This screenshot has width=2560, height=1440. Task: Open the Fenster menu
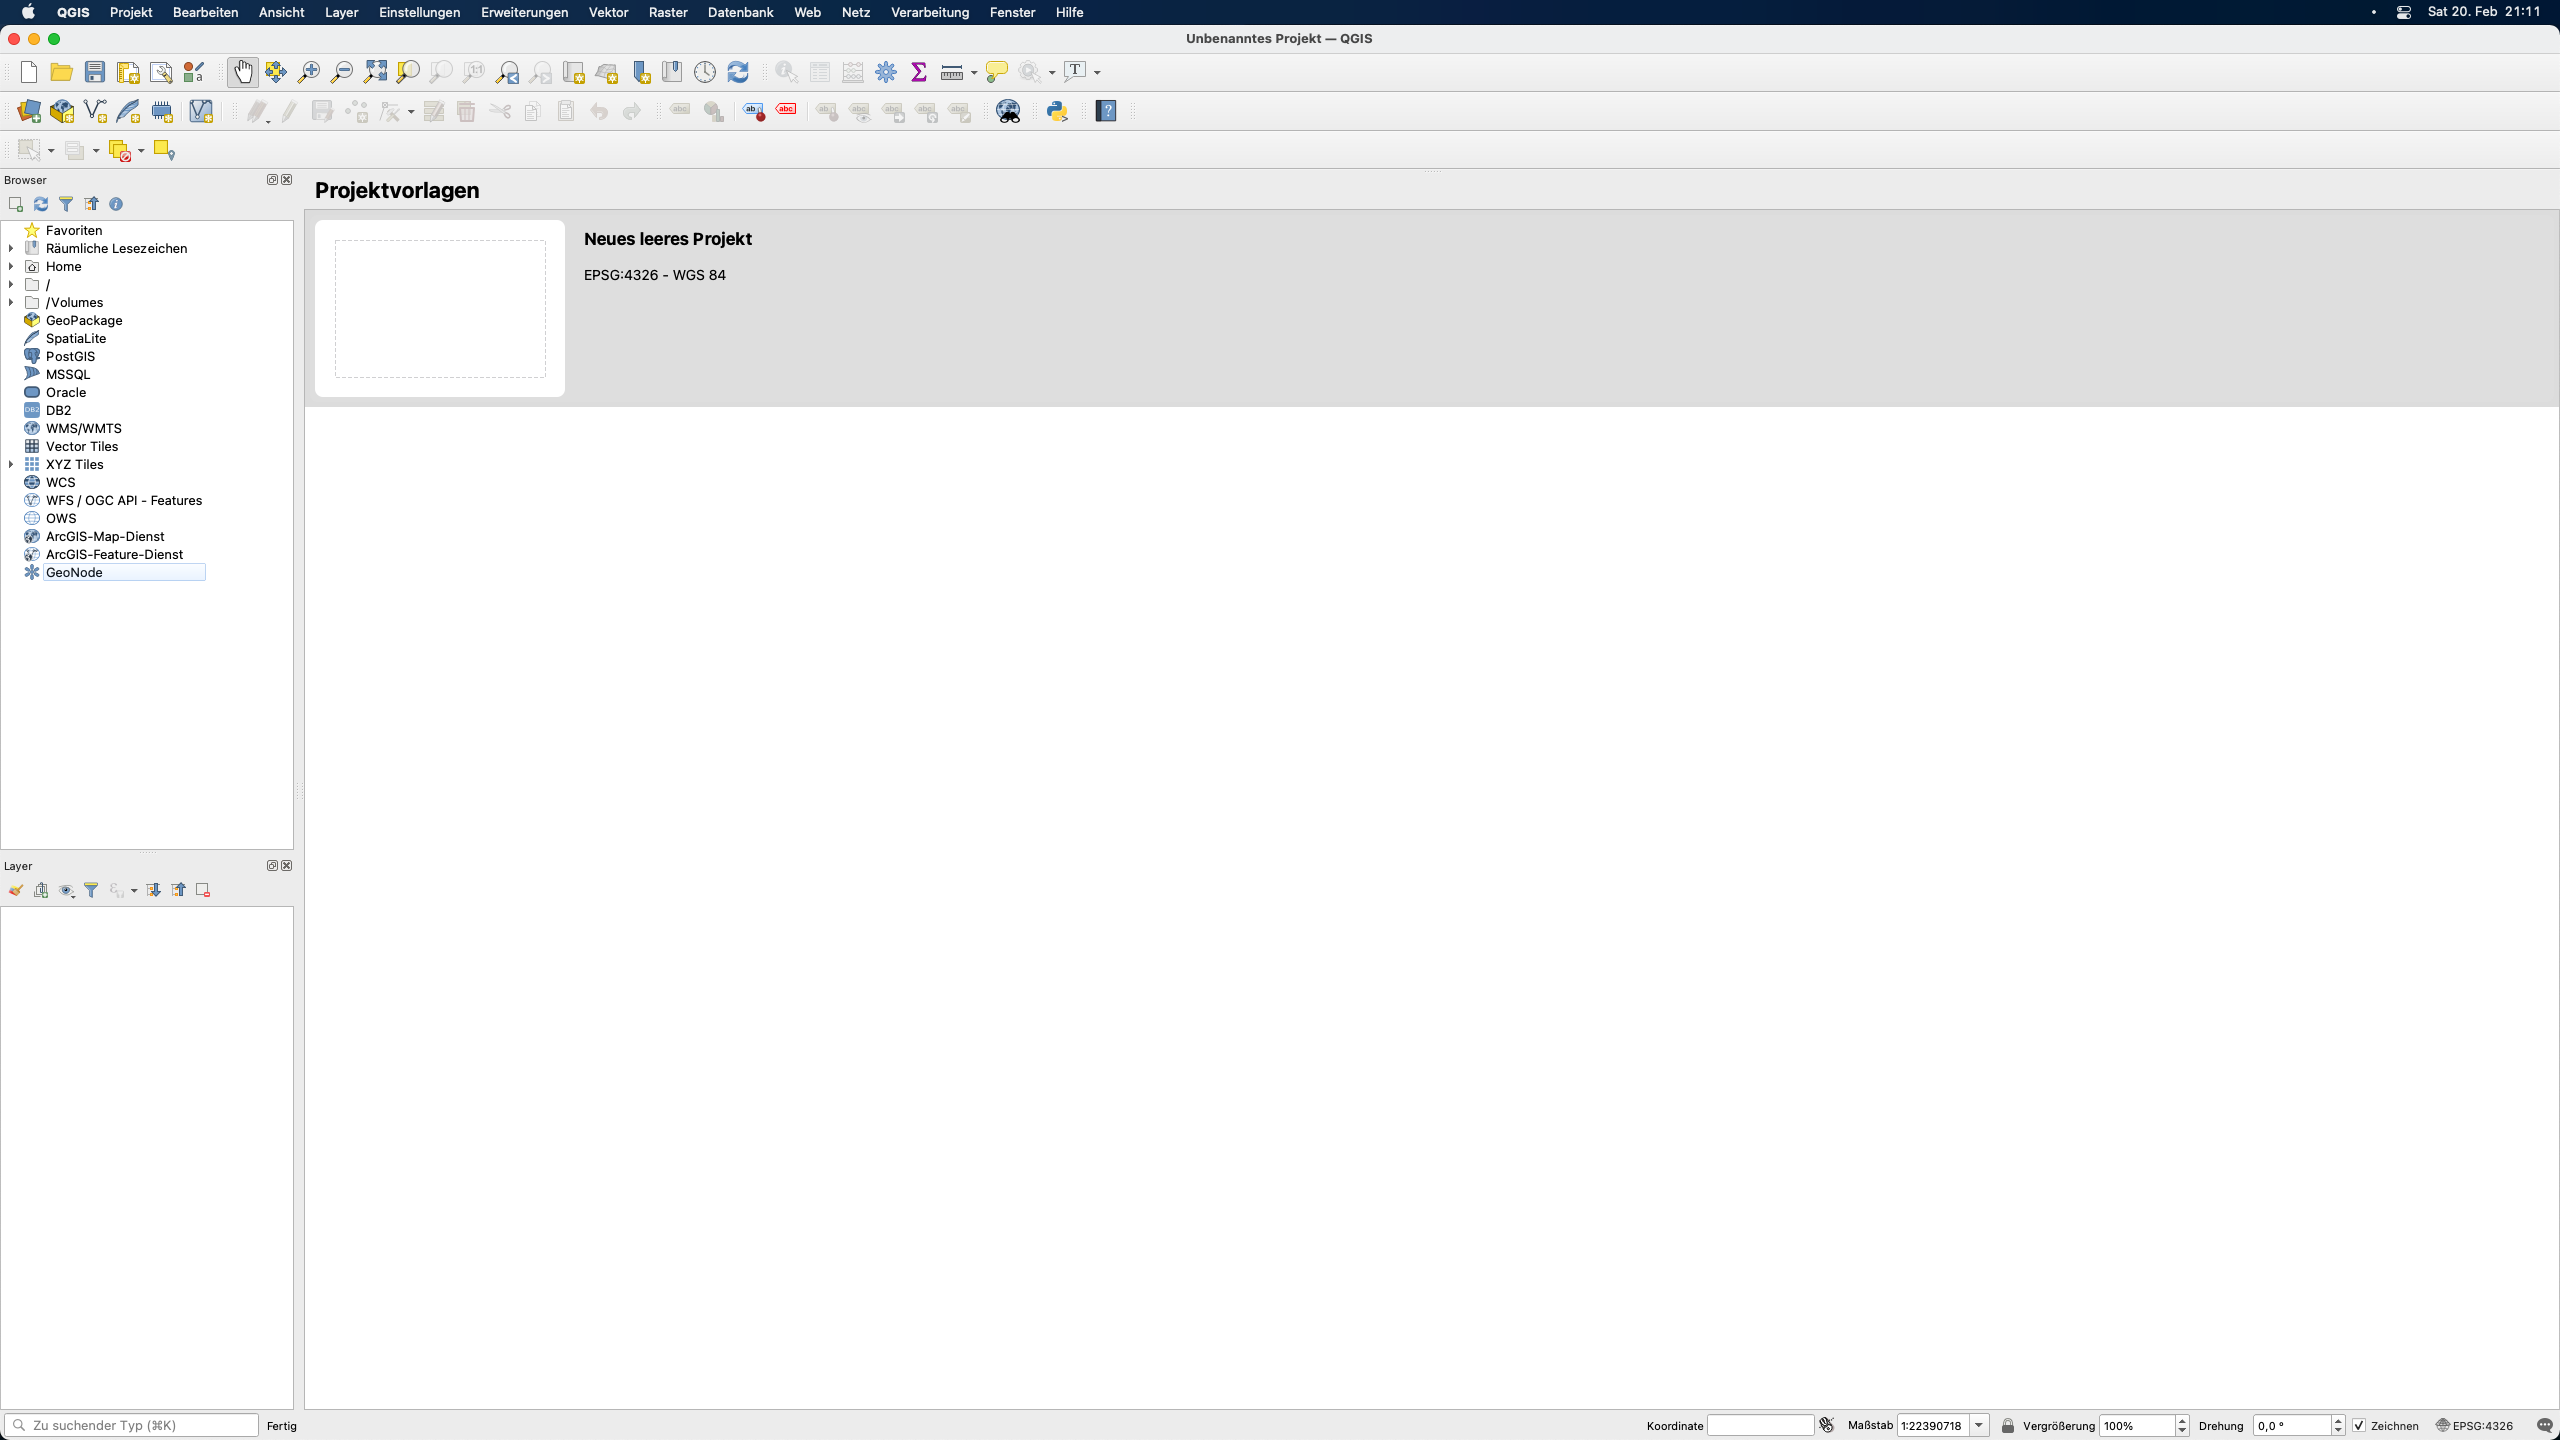click(x=1012, y=12)
